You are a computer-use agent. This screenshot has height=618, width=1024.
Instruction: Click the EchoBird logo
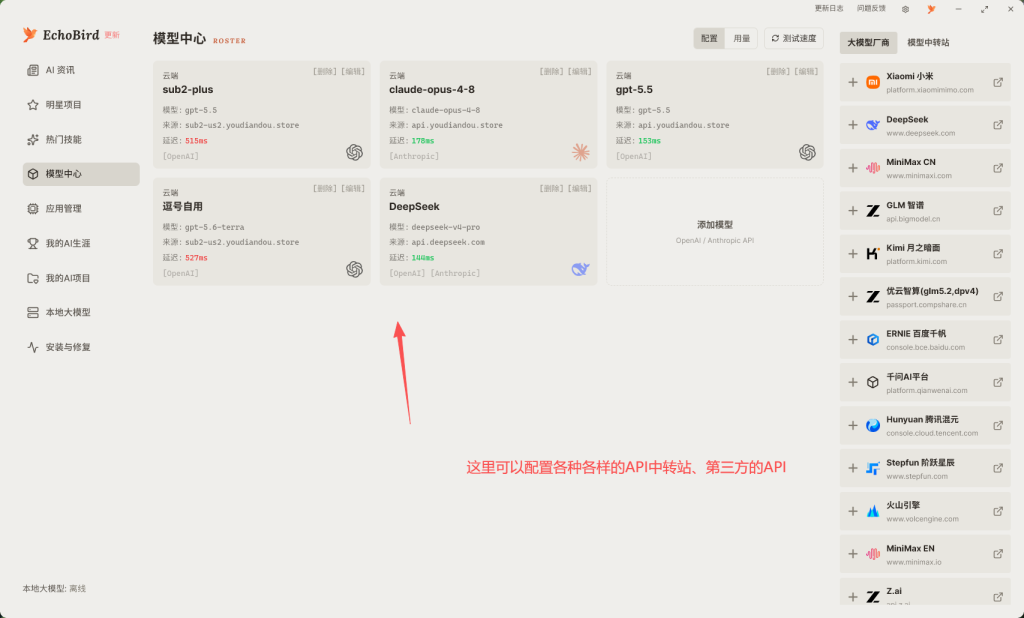(61, 35)
